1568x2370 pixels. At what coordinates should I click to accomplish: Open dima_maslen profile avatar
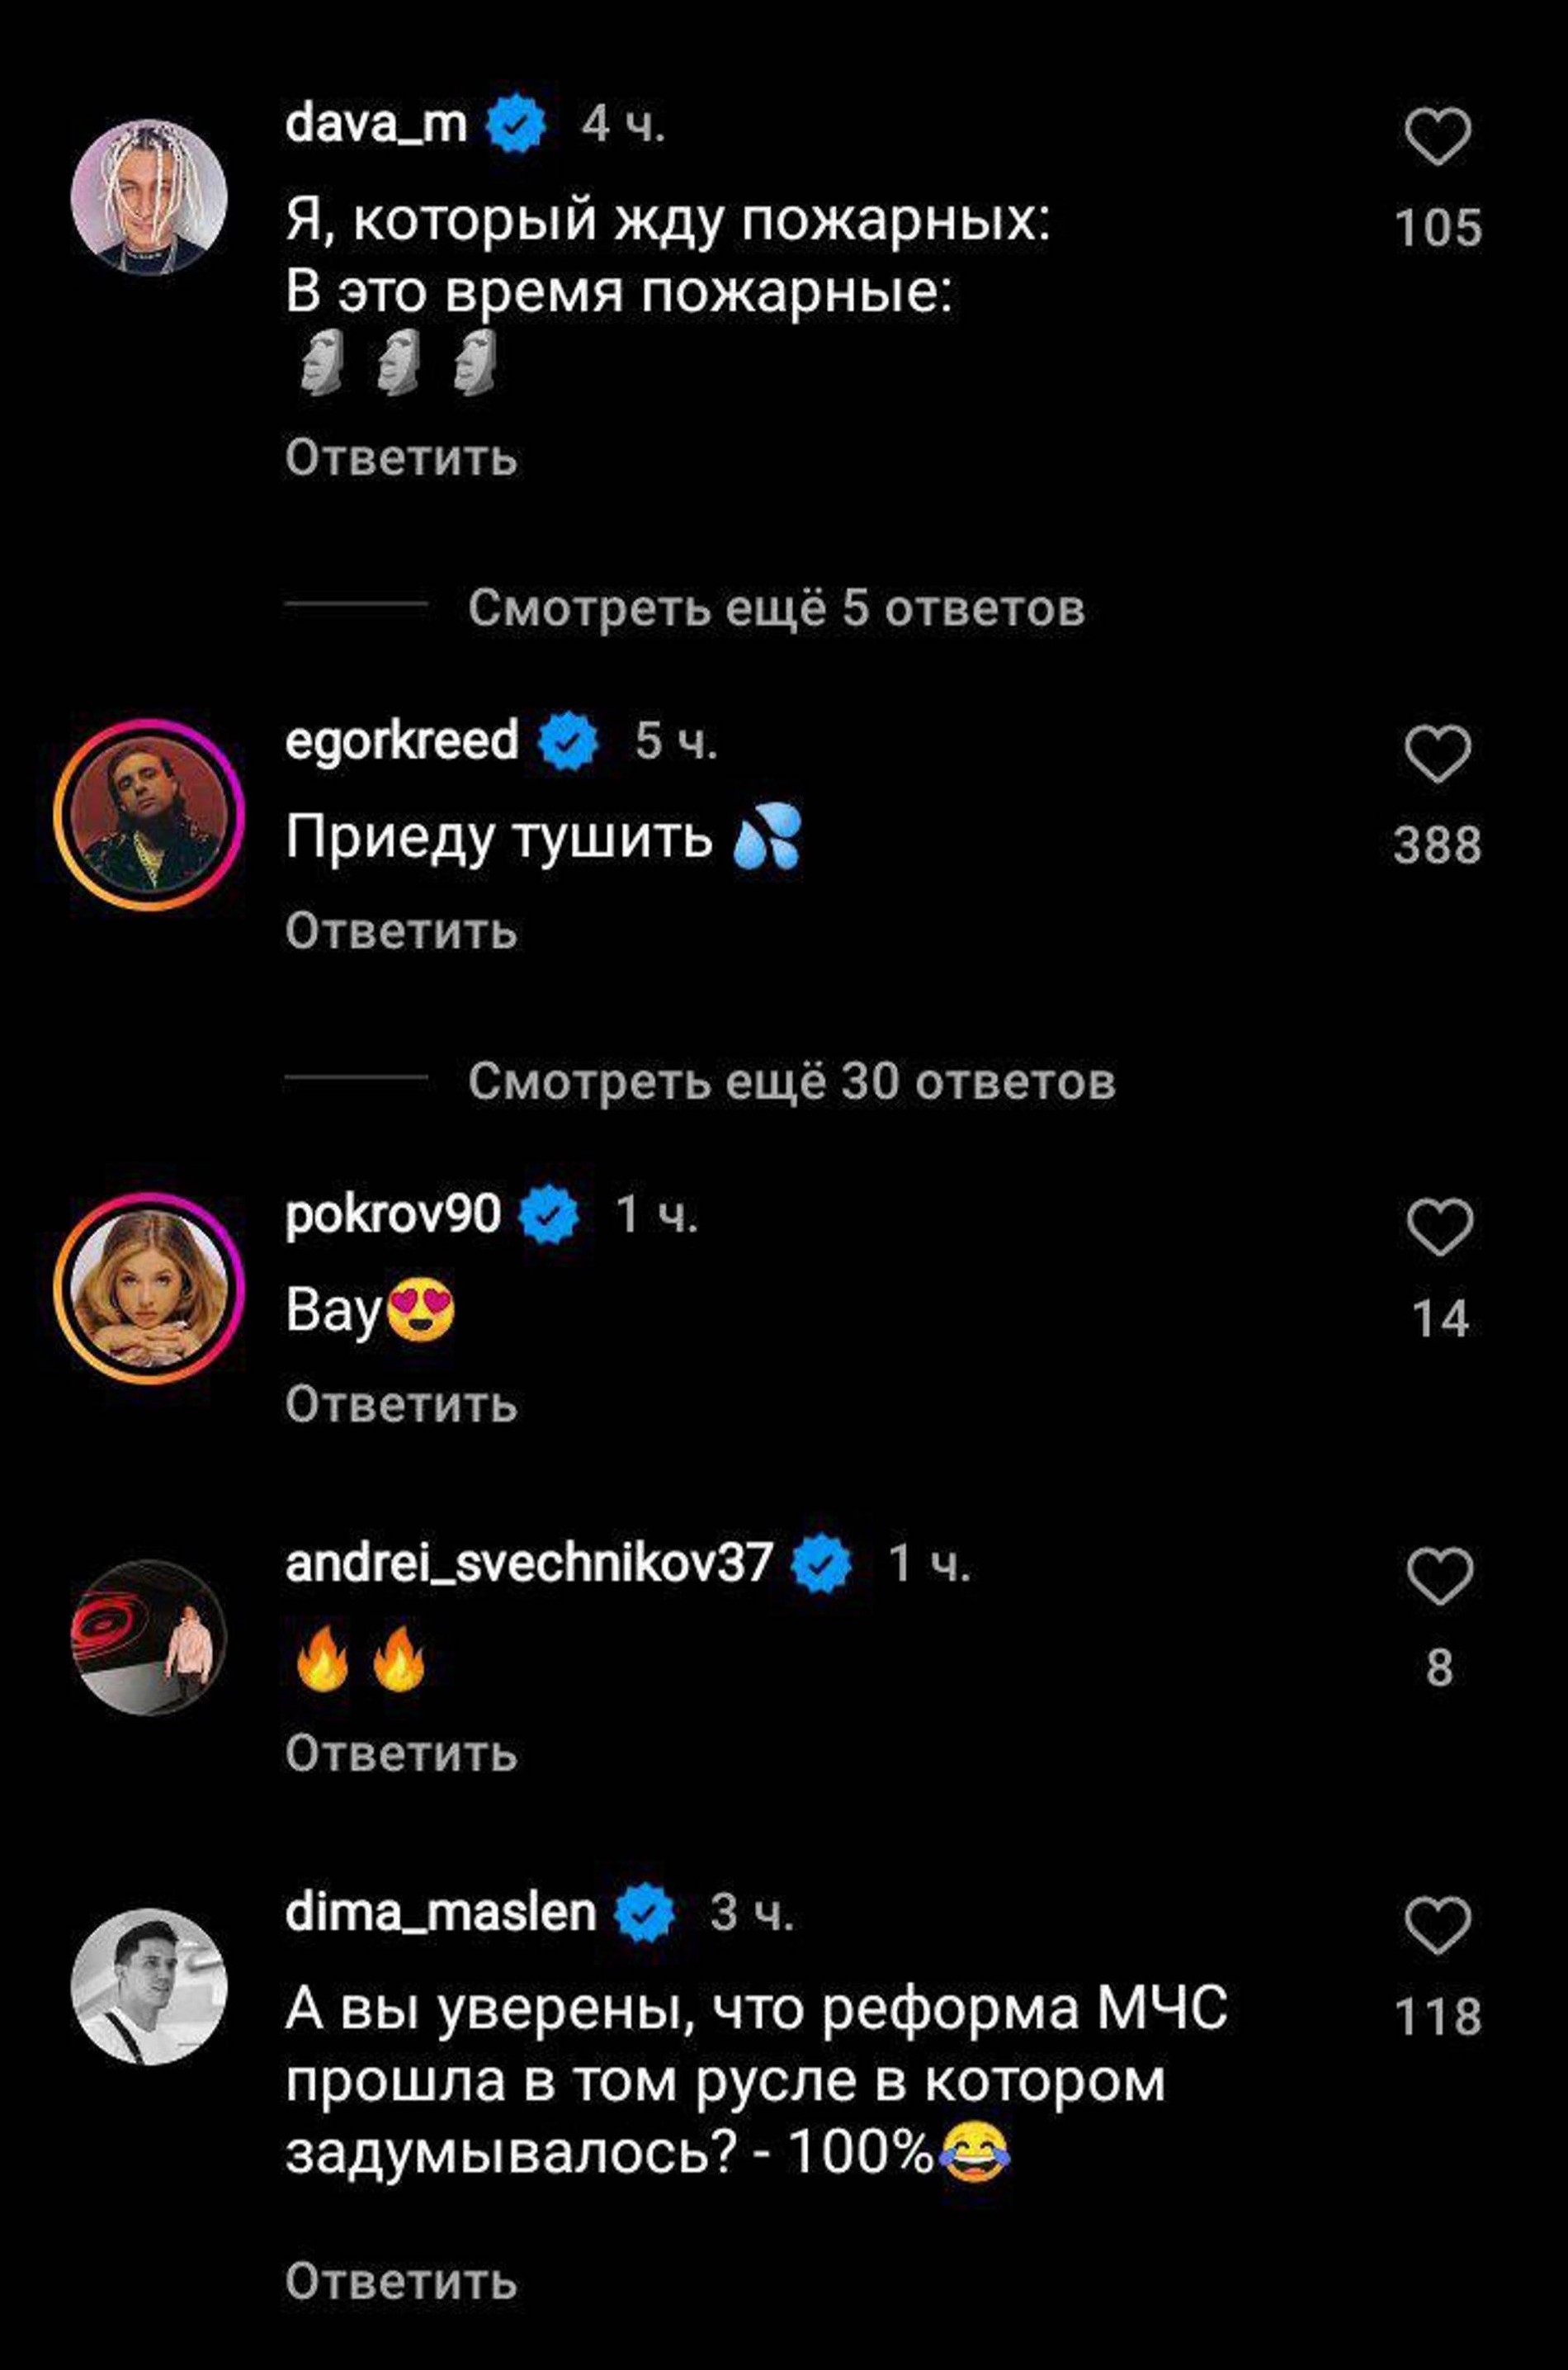point(149,1986)
